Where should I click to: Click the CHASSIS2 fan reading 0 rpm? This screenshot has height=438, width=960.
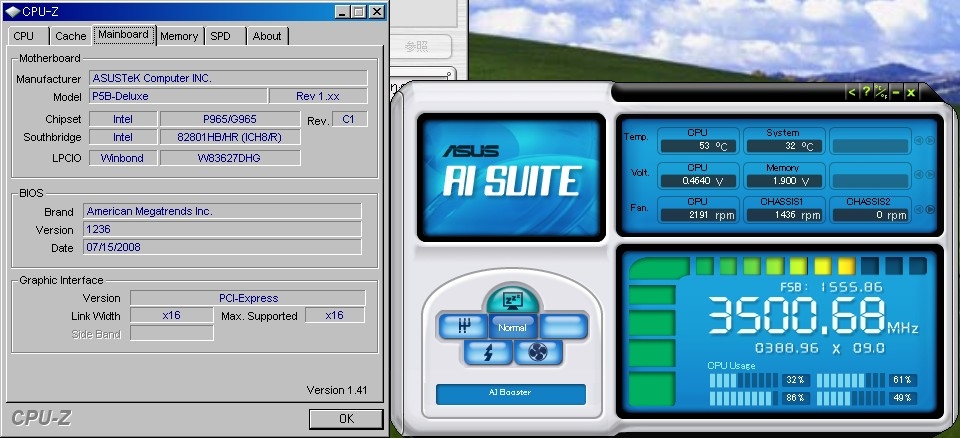point(870,214)
